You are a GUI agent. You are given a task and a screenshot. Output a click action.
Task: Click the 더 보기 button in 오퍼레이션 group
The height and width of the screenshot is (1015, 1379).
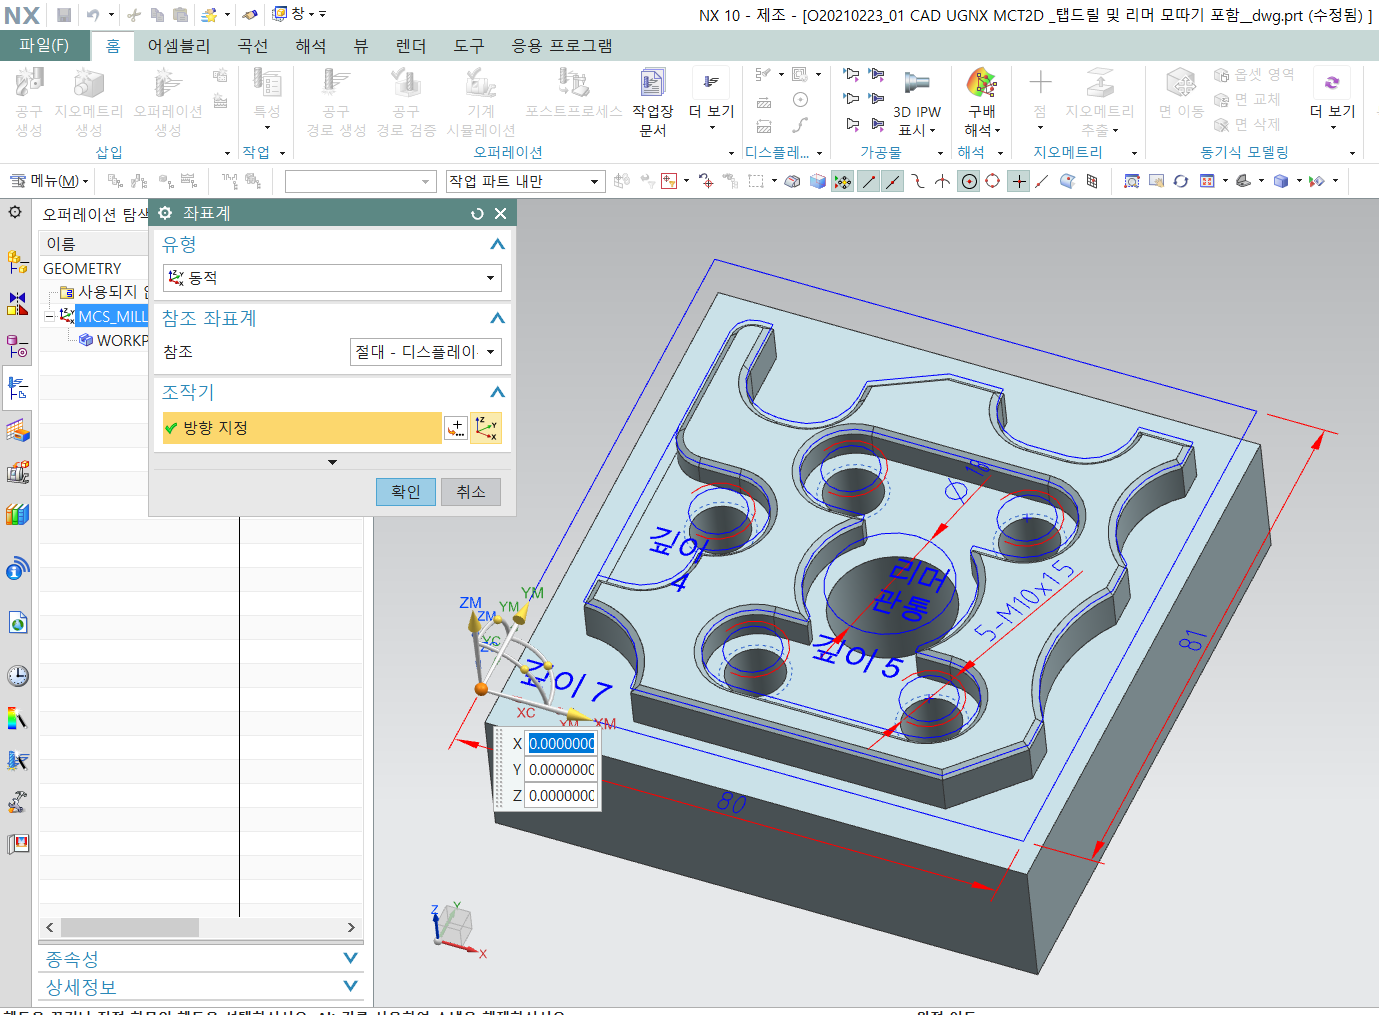(712, 98)
